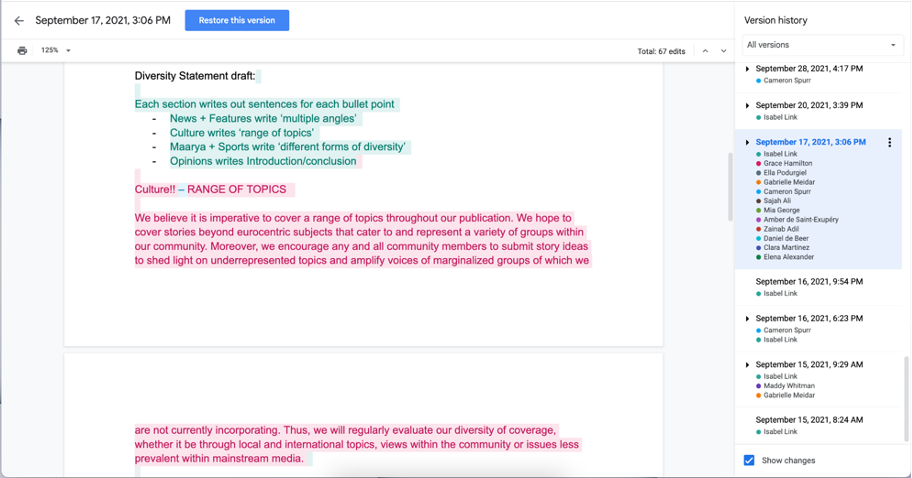Expand the September 20, 2021, 3:39 PM version
912x478 pixels.
click(747, 105)
